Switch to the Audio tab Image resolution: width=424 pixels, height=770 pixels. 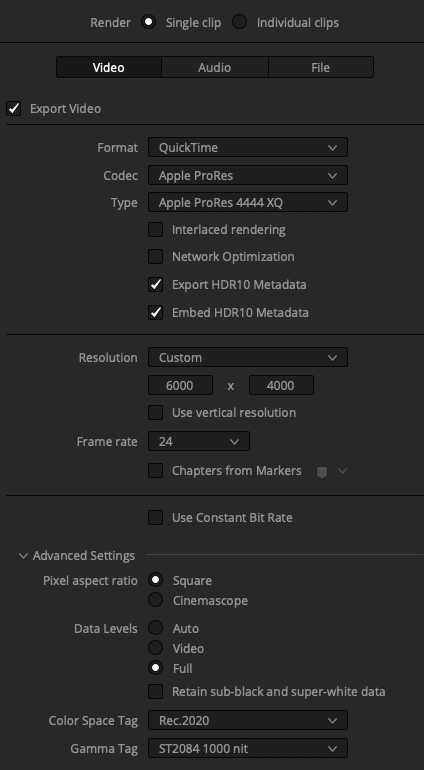click(x=215, y=67)
